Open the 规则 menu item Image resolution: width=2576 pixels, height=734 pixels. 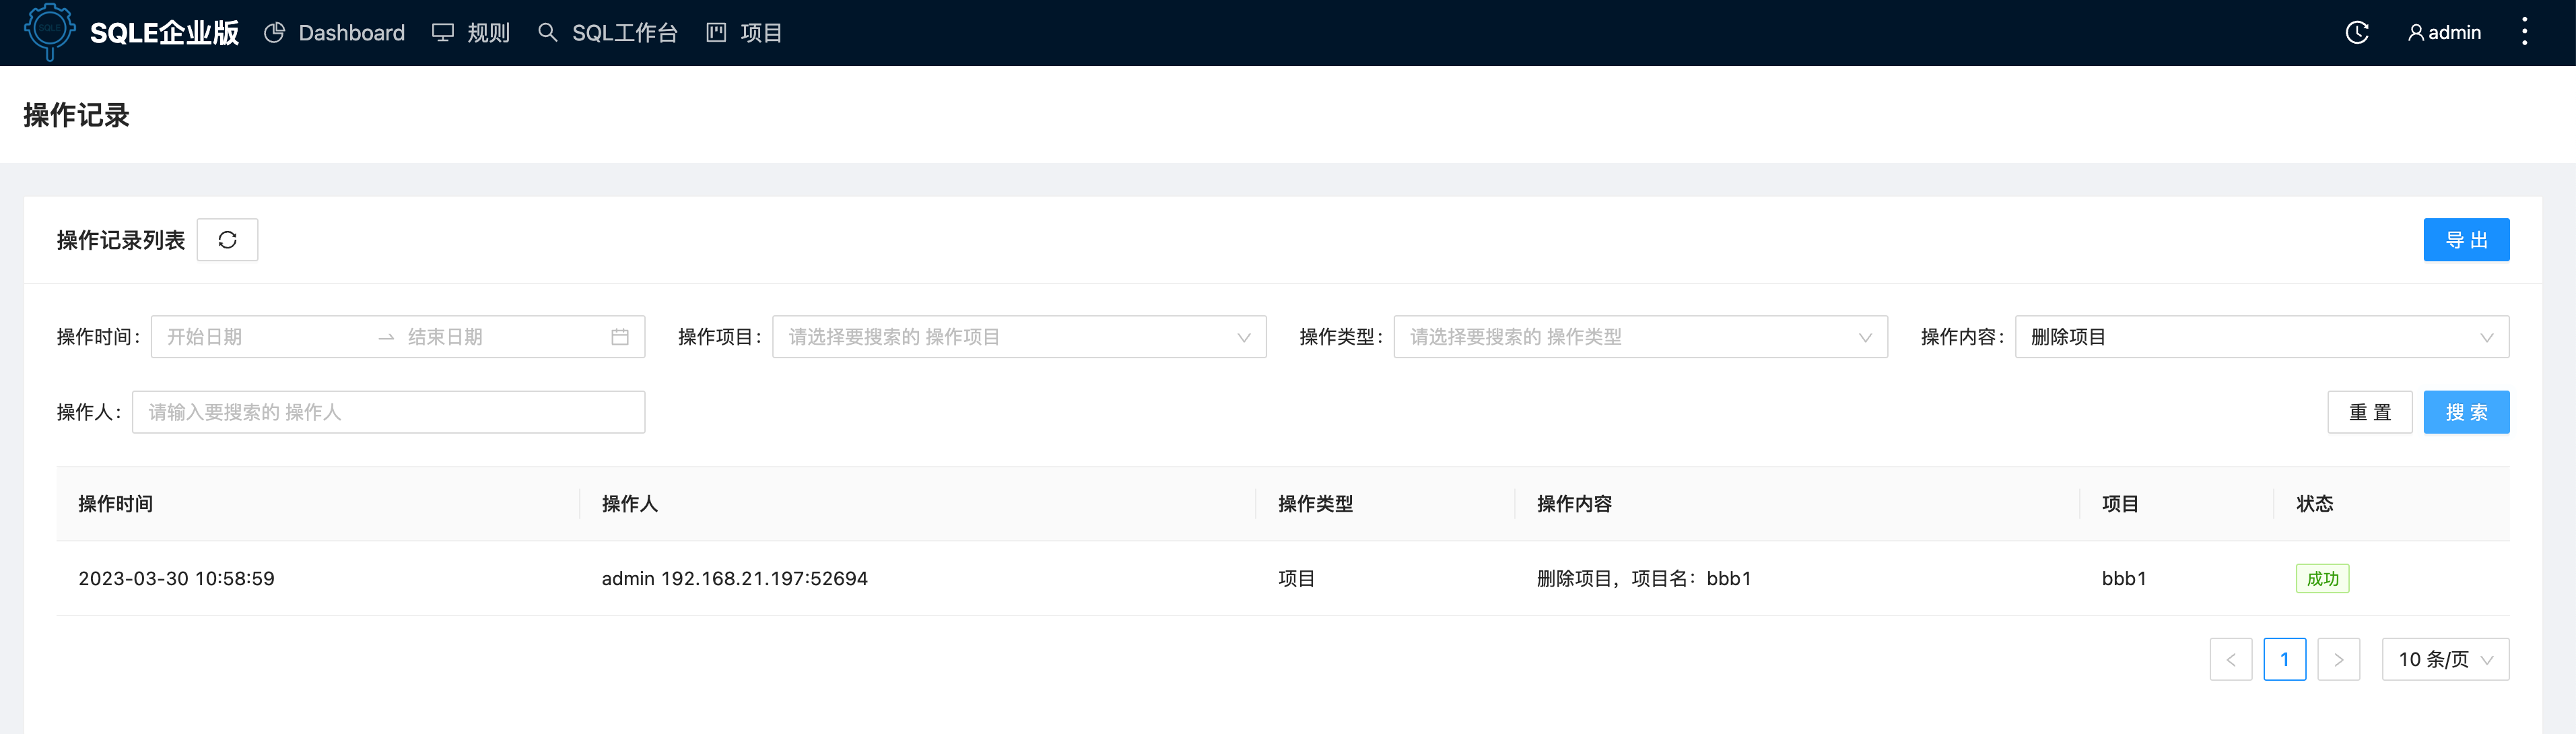pos(470,33)
